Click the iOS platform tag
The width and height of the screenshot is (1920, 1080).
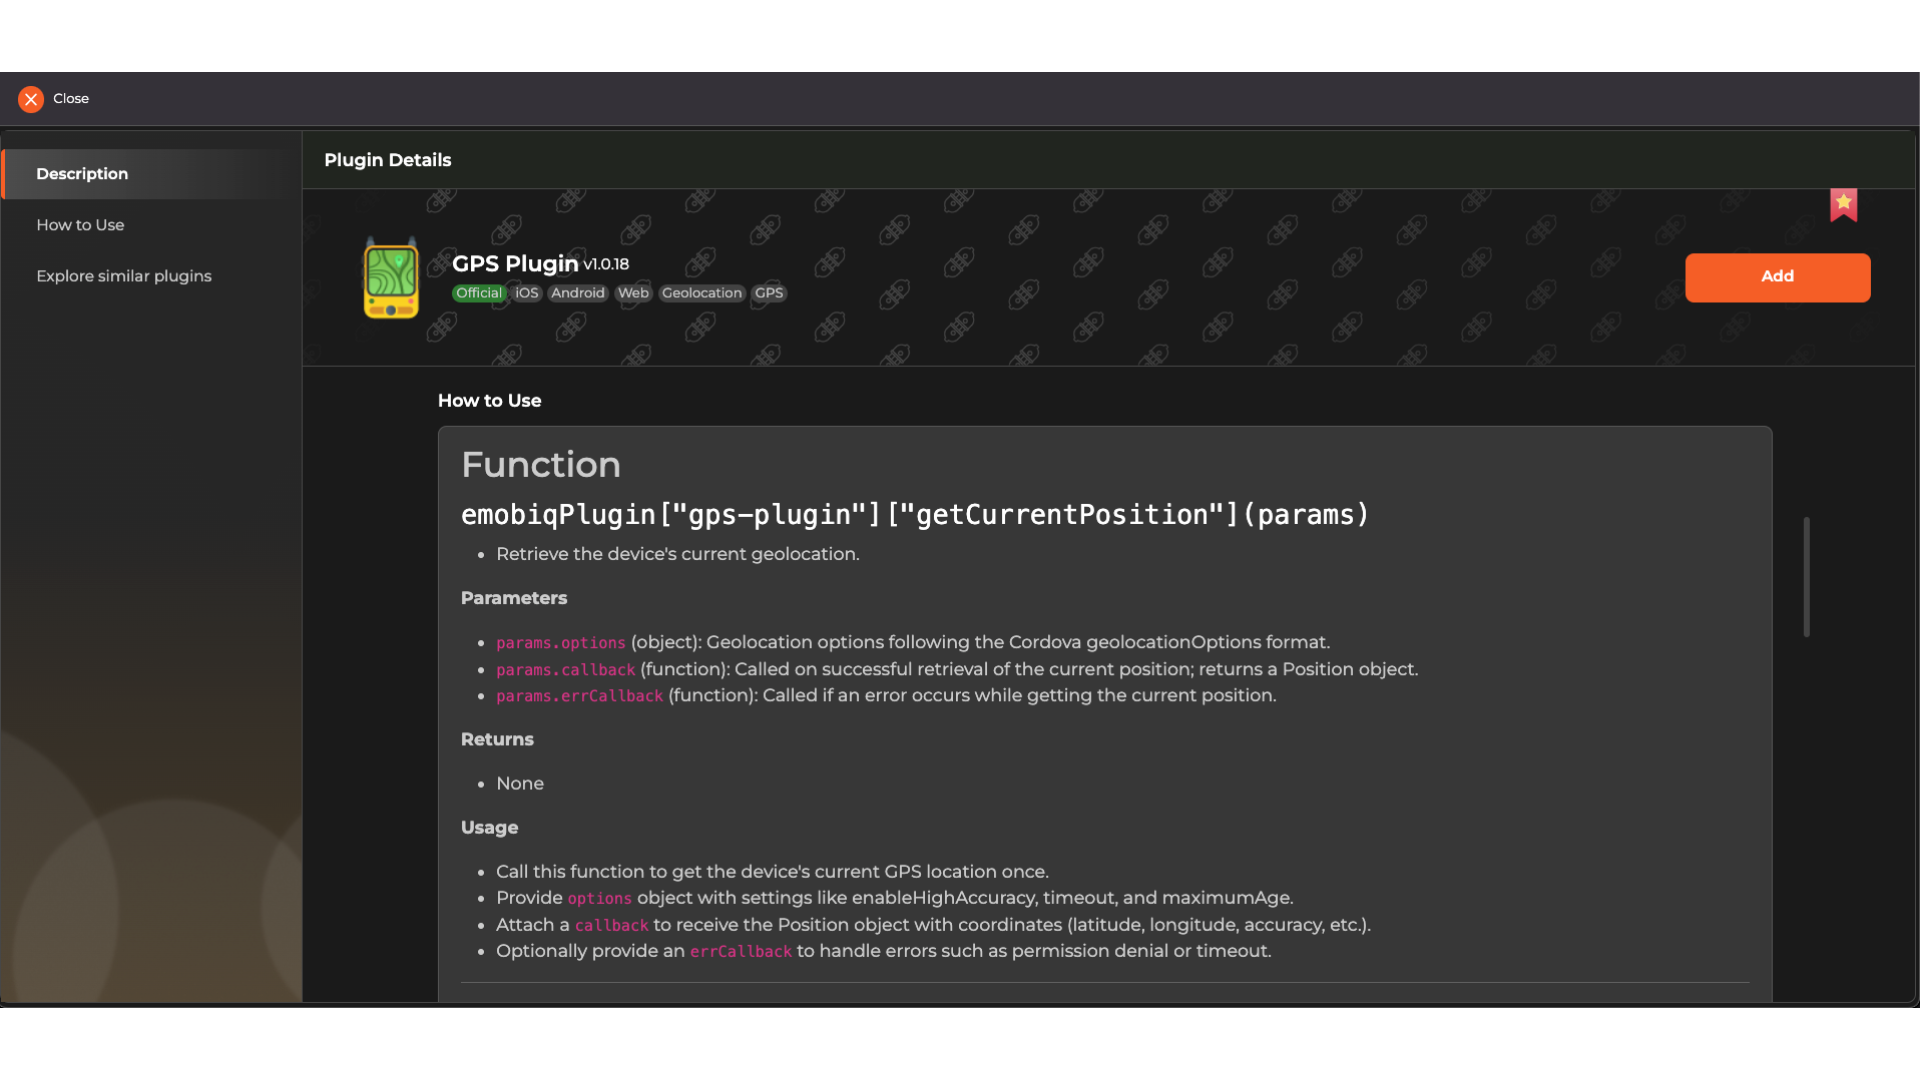tap(526, 293)
